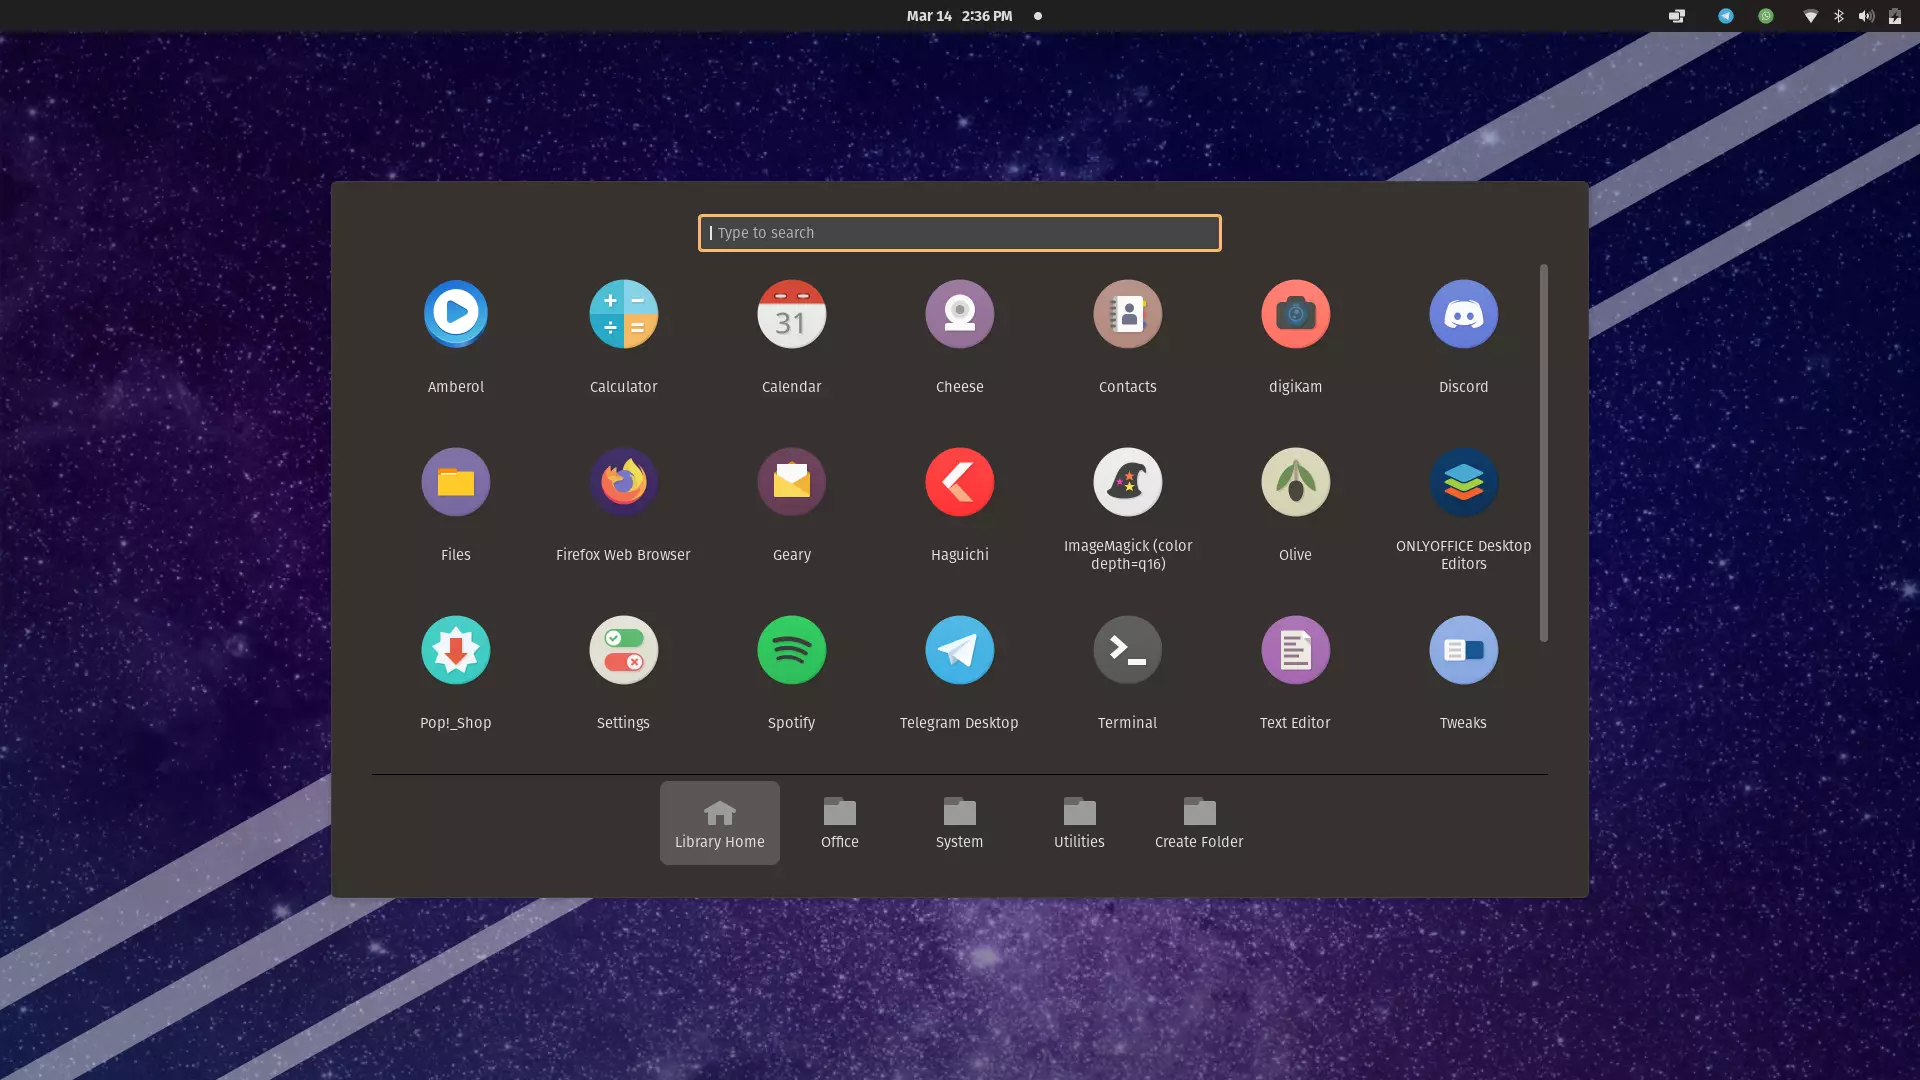Click the Library Home button
Screen dimensions: 1920x1080
point(719,823)
